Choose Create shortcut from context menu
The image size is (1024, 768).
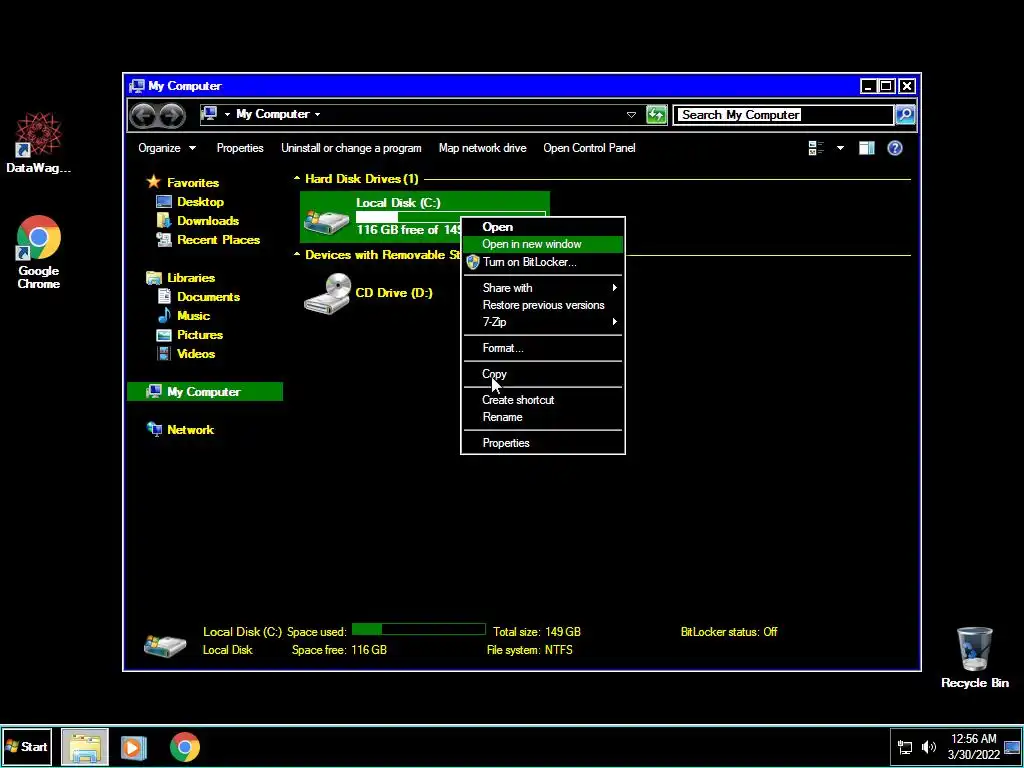543,400
